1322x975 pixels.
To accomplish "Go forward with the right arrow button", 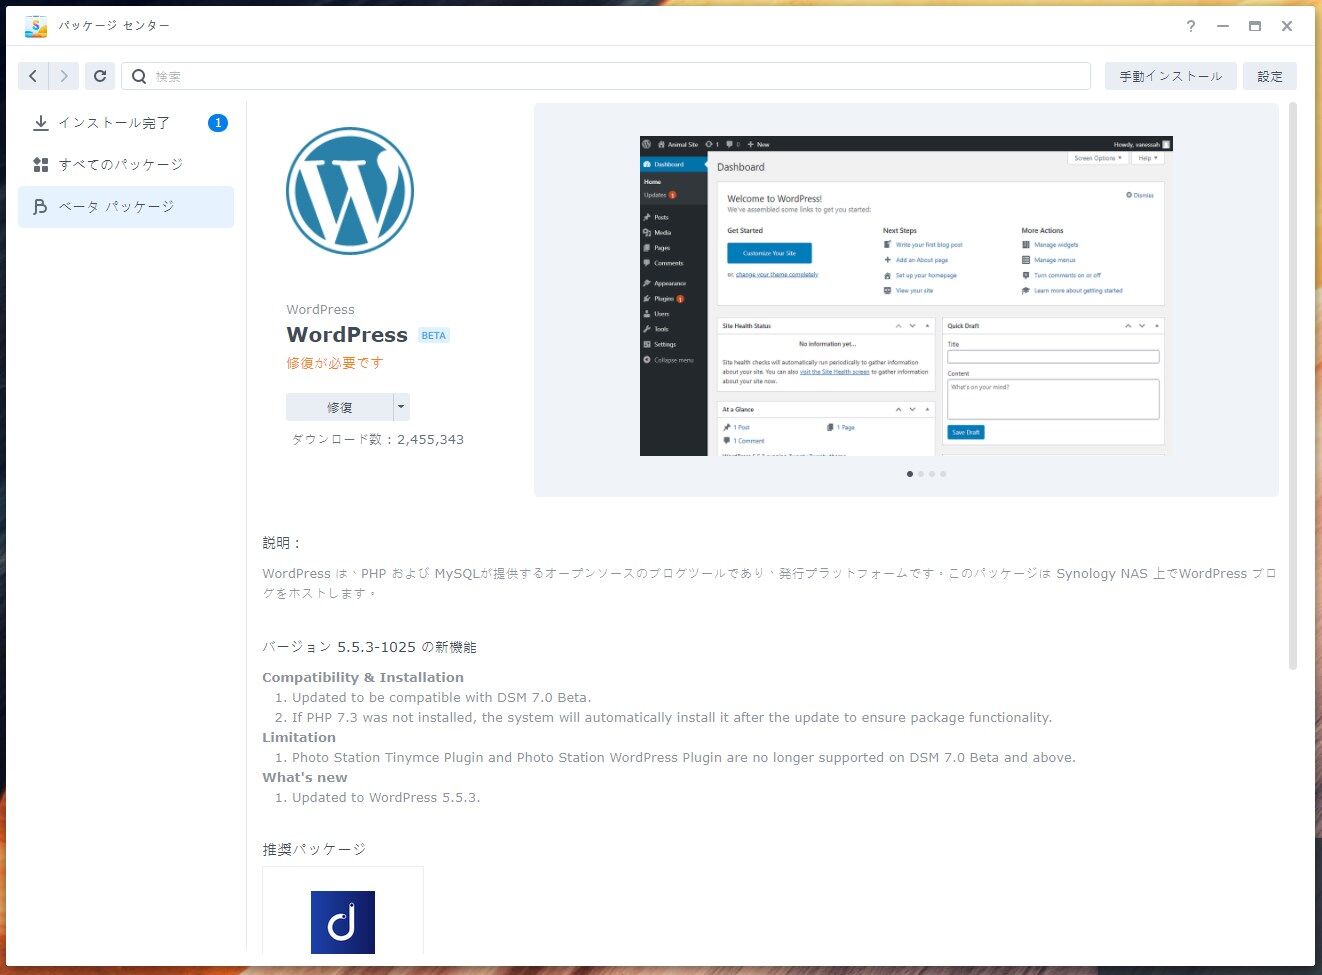I will [x=64, y=76].
